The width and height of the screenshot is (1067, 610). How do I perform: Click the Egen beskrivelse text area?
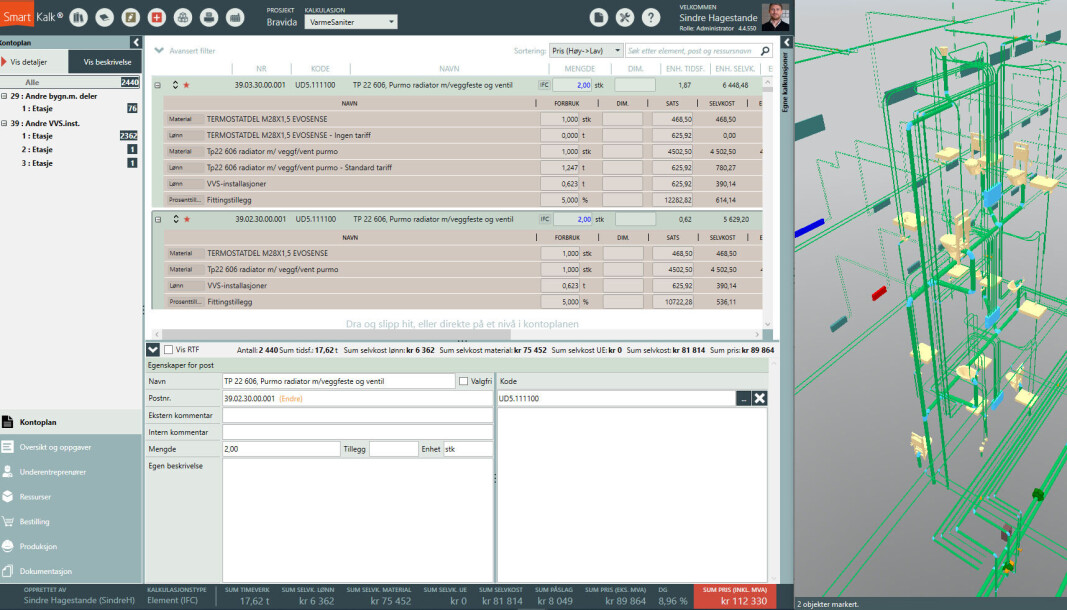pos(358,521)
